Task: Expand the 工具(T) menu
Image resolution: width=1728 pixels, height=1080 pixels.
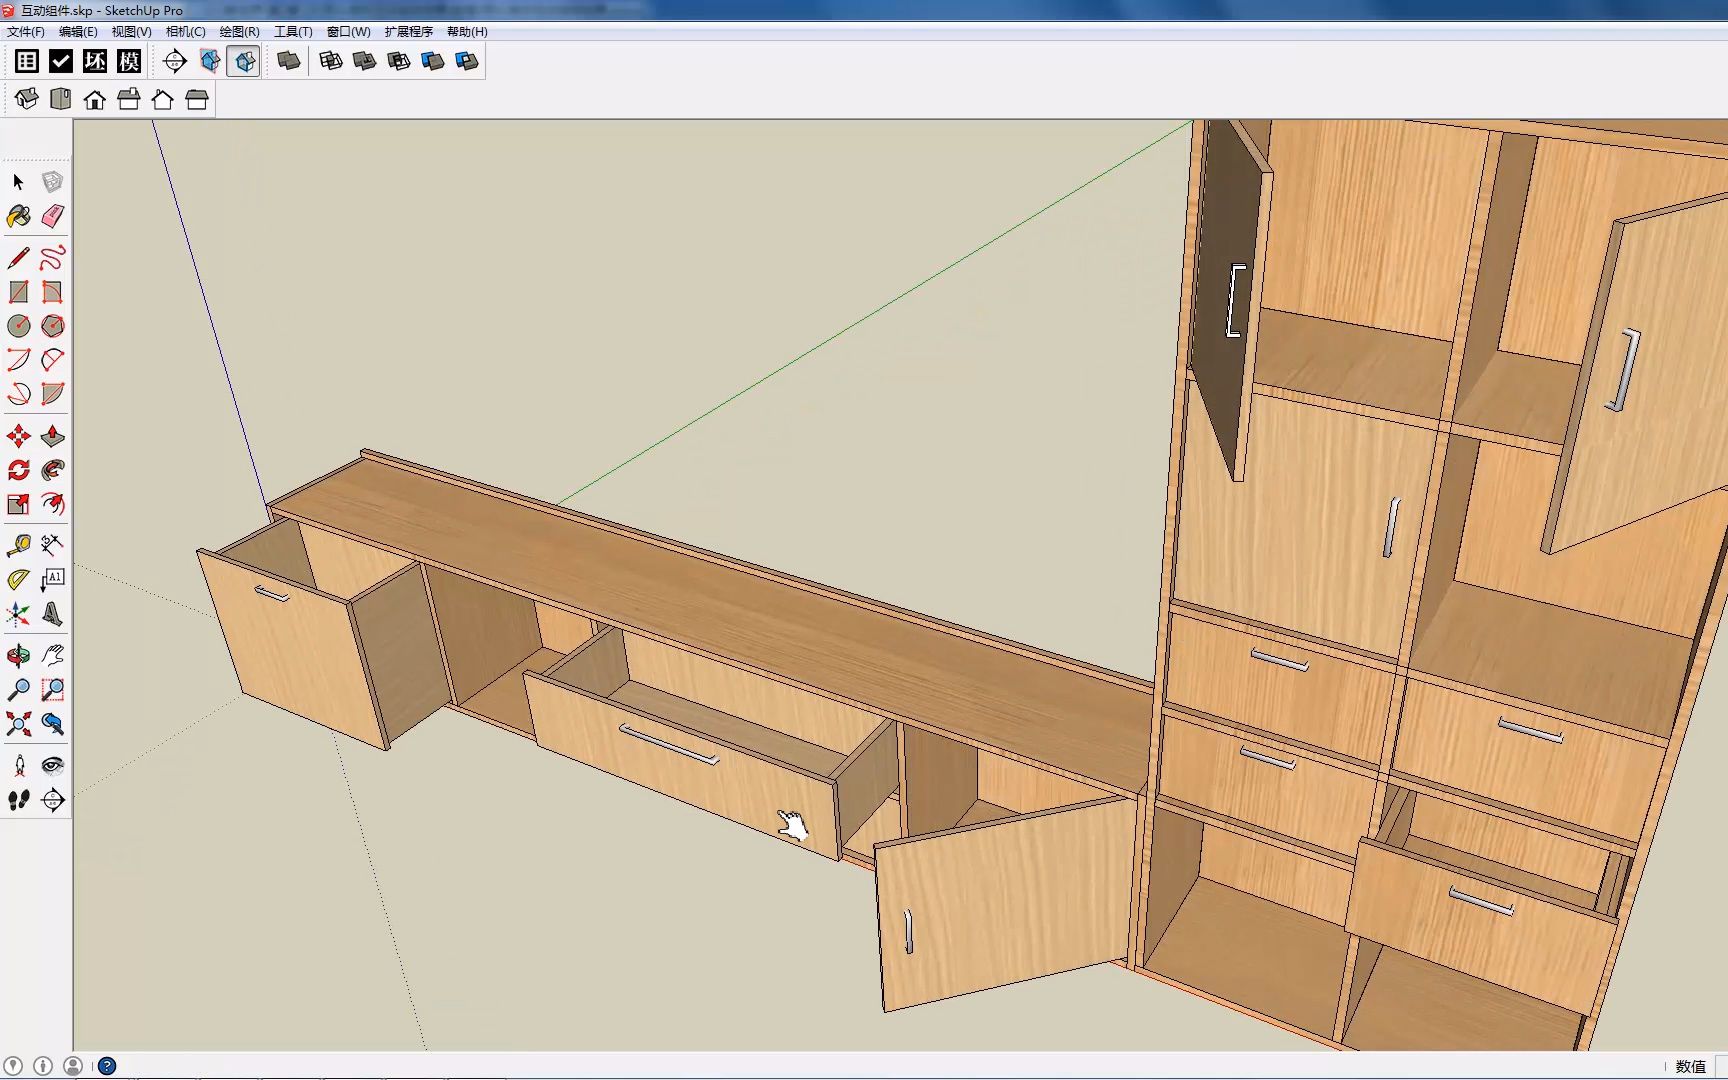Action: pyautogui.click(x=293, y=32)
